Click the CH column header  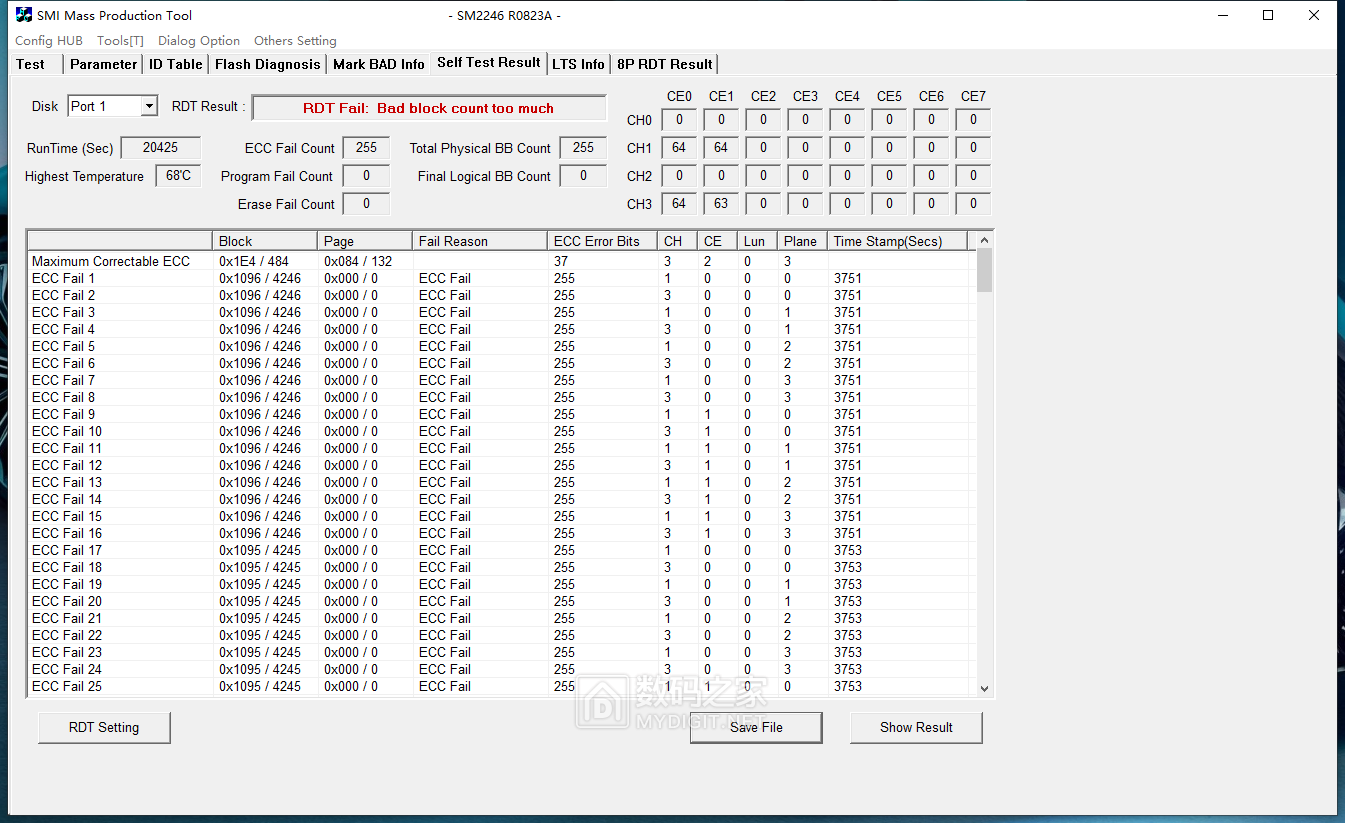pyautogui.click(x=677, y=241)
